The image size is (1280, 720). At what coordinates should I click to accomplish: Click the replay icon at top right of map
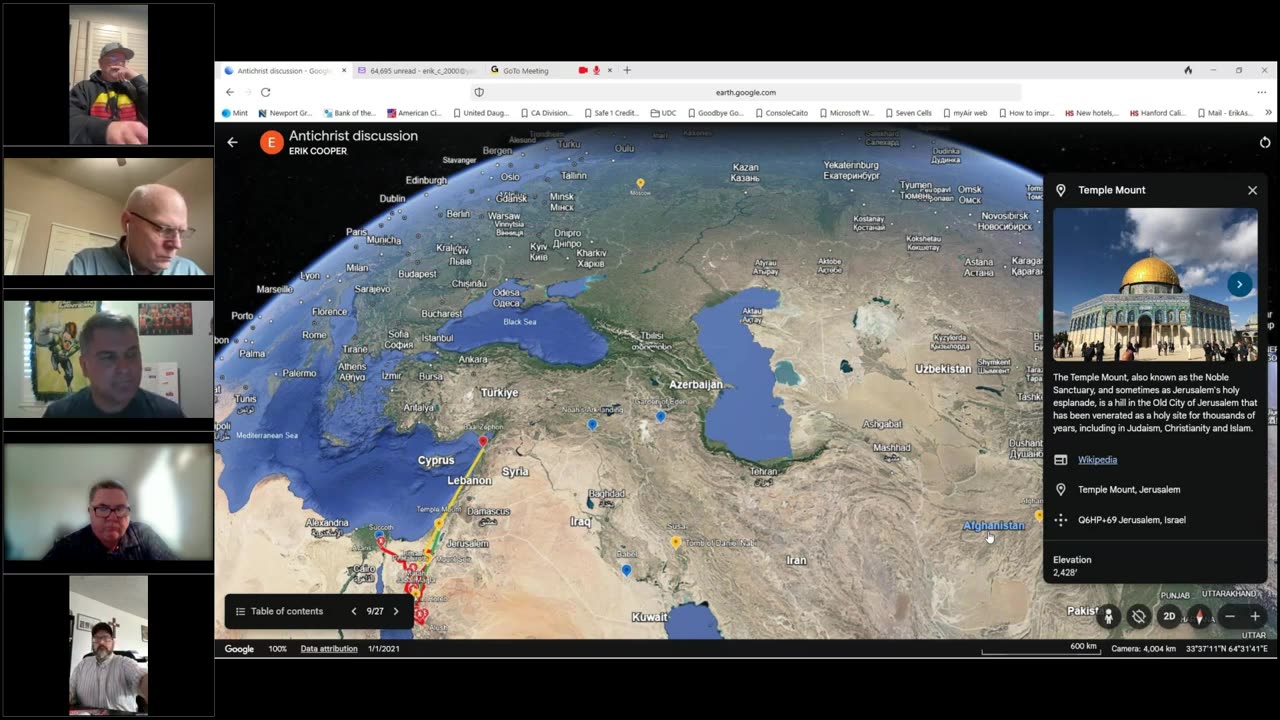[x=1264, y=142]
